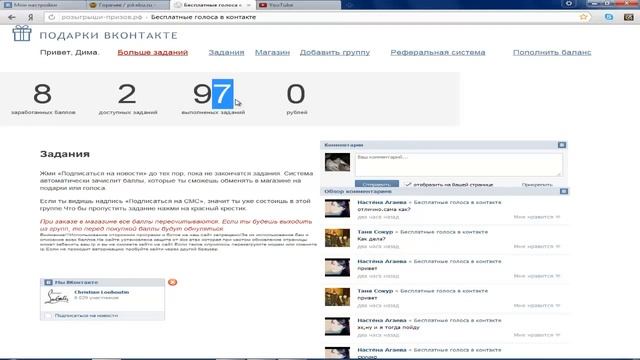The image size is (640, 360).
Task: Click comment text 'хх,ну и я тогда пойду'
Action: (x=388, y=327)
